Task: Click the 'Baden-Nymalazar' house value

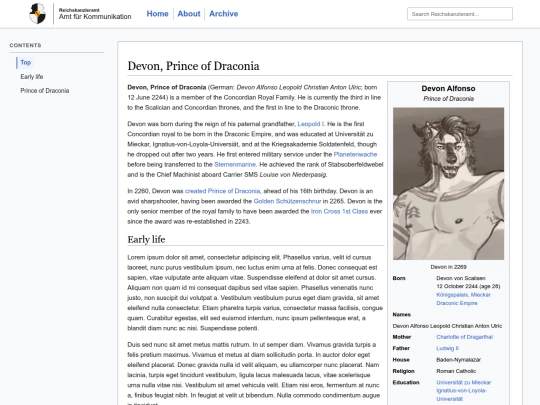Action: (458, 360)
